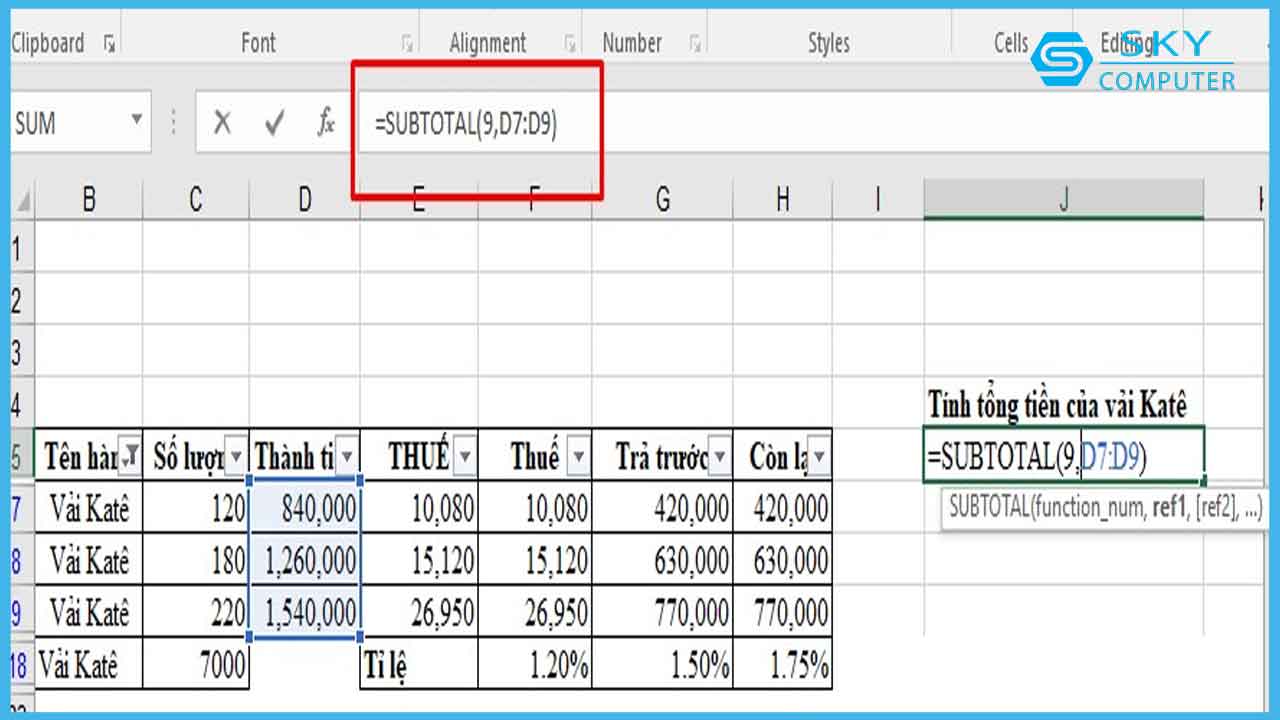This screenshot has height=720, width=1280.
Task: Click Tính tổng tiền của vải Katê label
Action: (x=1058, y=405)
